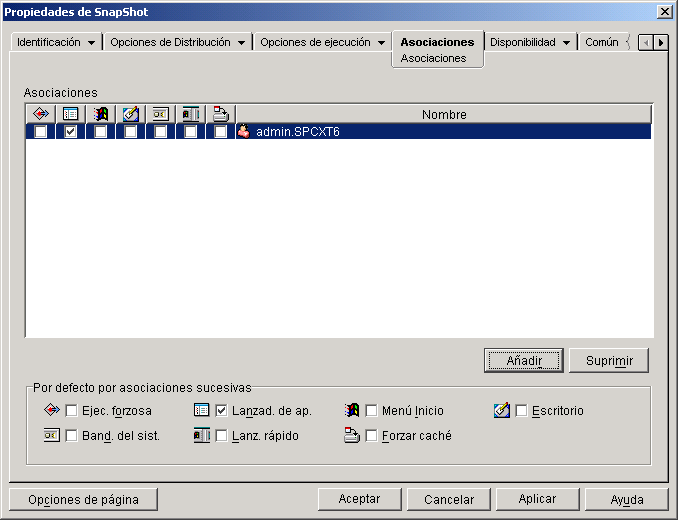The width and height of the screenshot is (678, 520).
Task: Select the Asociaciones subpage under the tab
Action: [x=433, y=58]
